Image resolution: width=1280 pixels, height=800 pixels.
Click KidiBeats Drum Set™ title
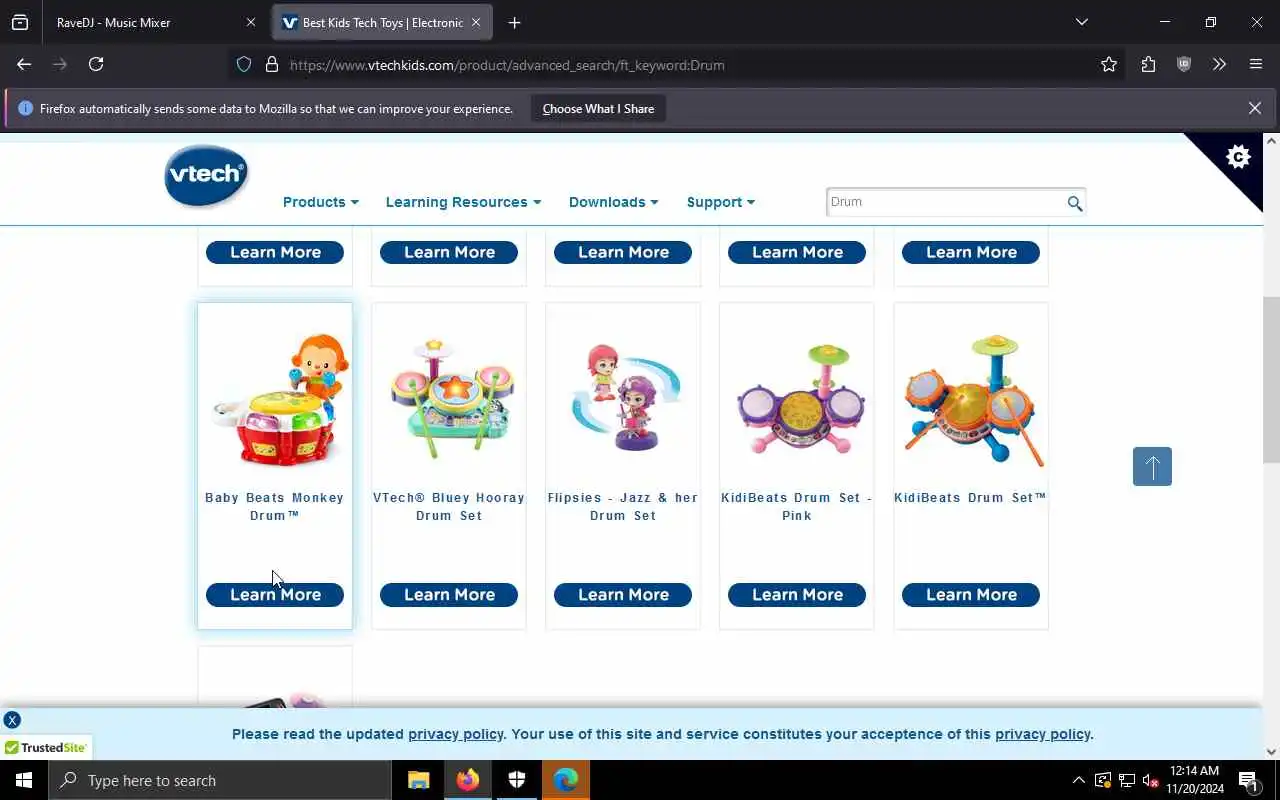pyautogui.click(x=971, y=497)
